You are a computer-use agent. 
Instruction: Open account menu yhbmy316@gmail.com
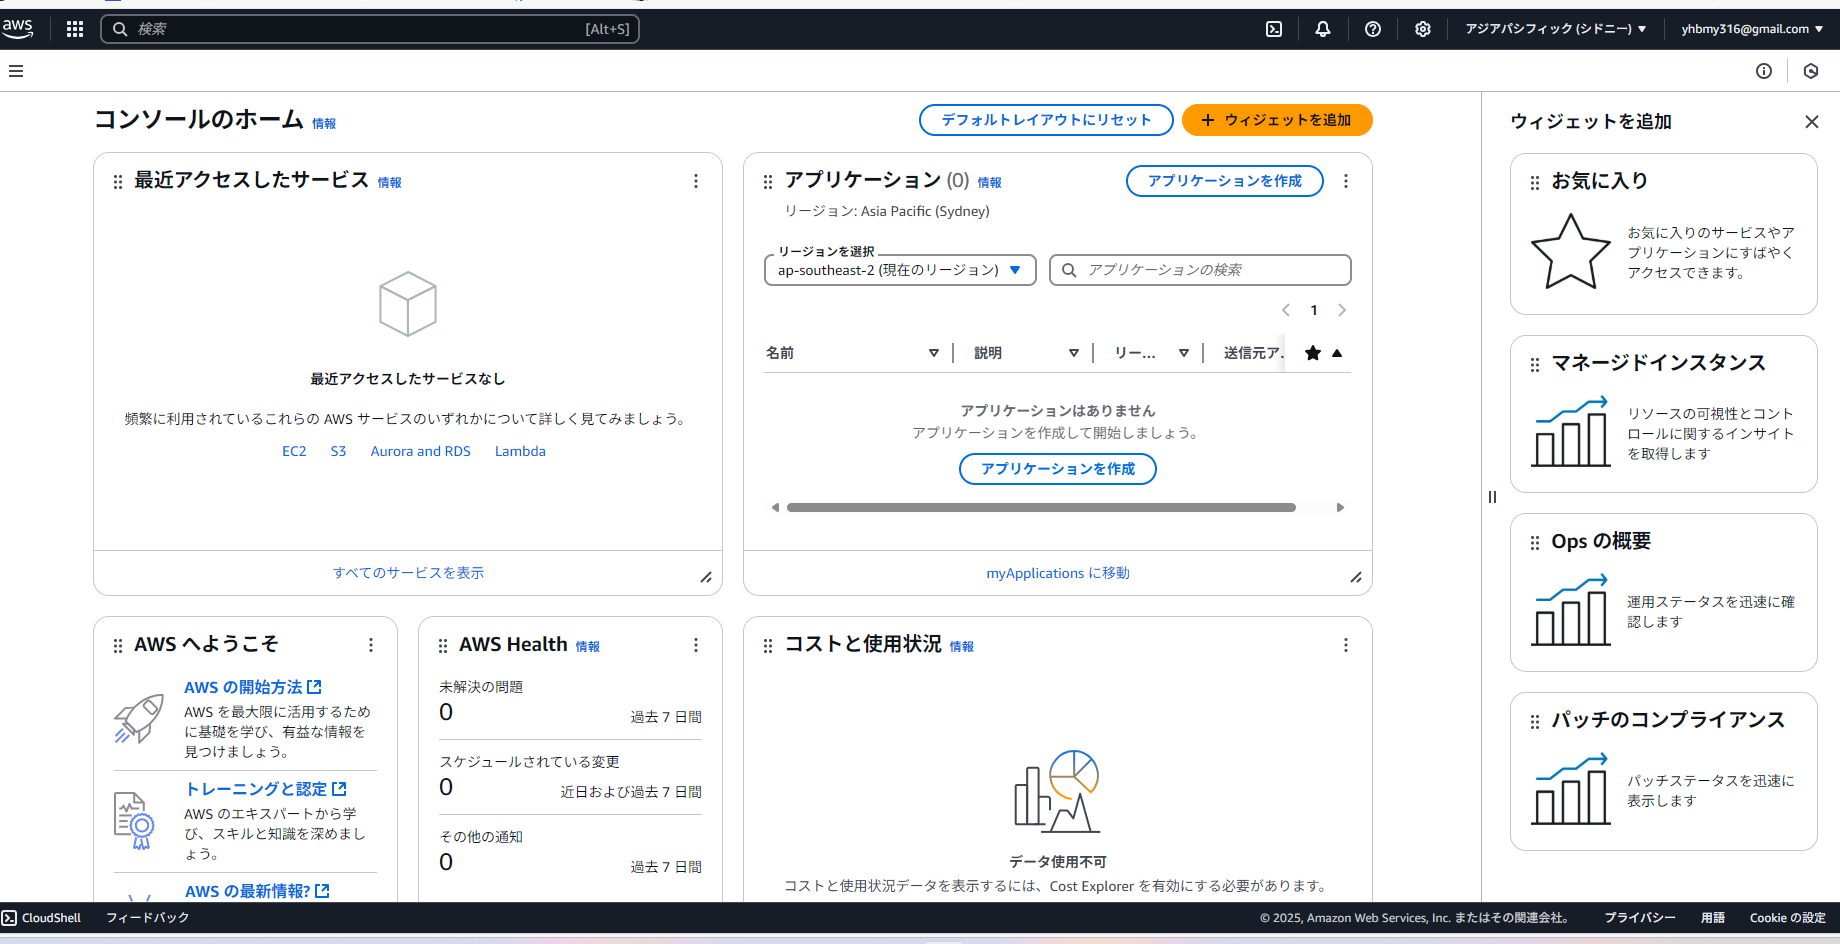click(x=1752, y=29)
